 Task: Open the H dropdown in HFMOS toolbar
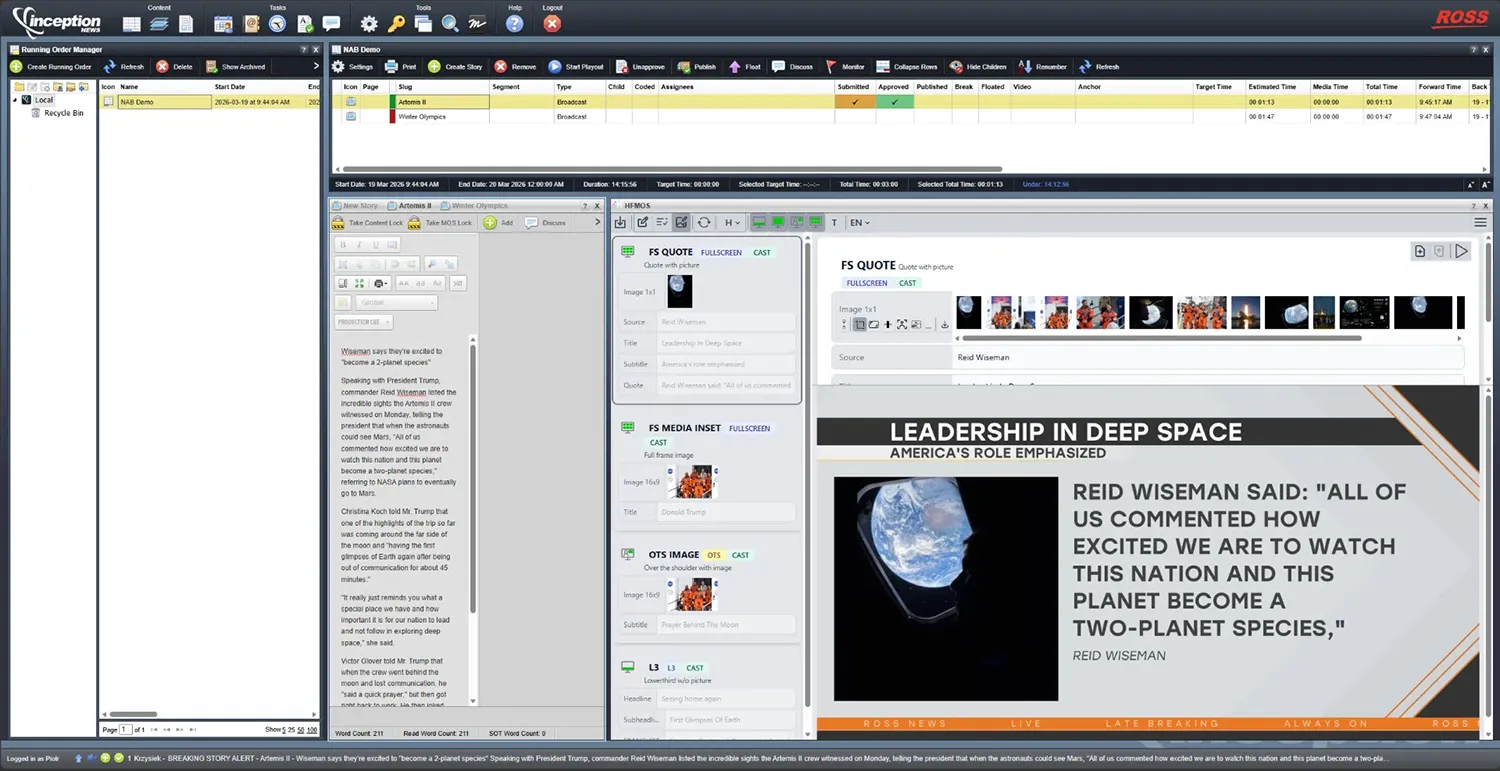pyautogui.click(x=732, y=223)
